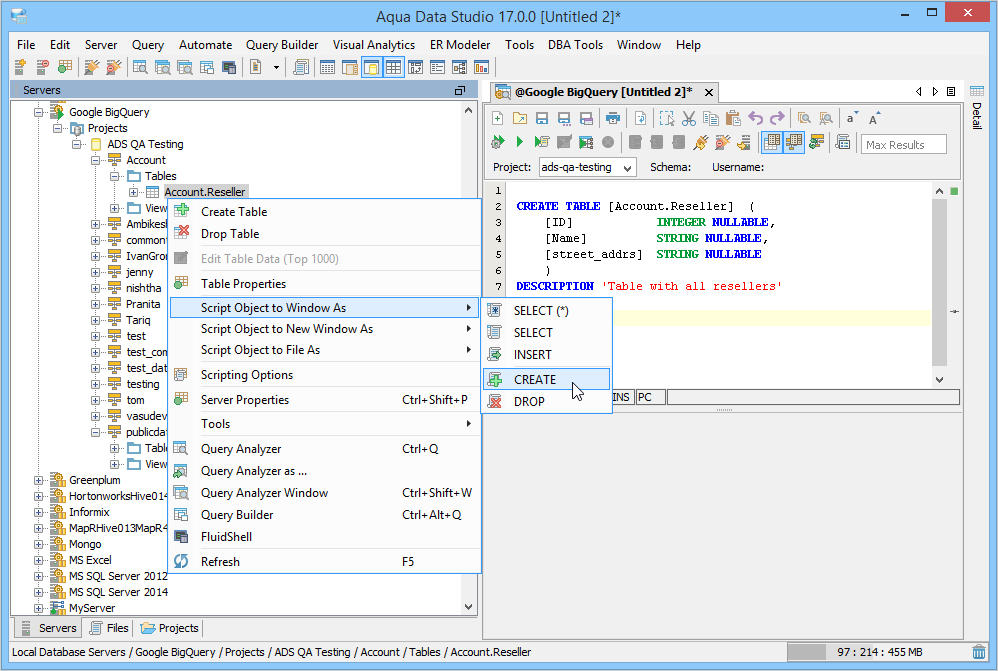Click the Max Results input field
998x671 pixels.
(x=904, y=145)
